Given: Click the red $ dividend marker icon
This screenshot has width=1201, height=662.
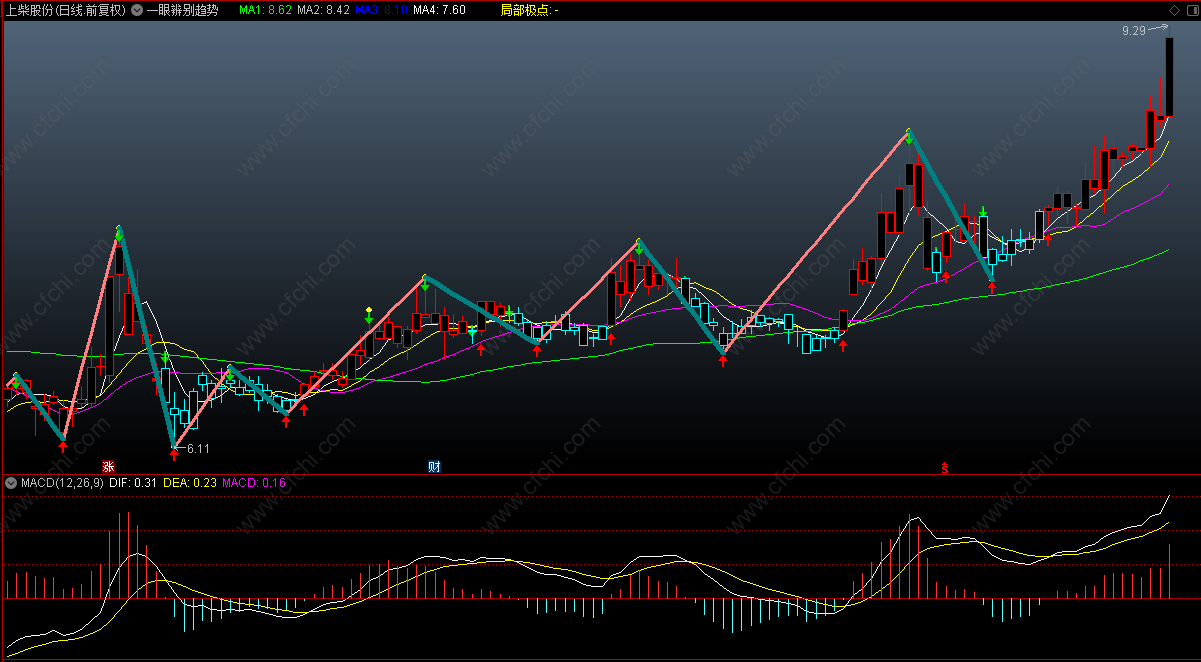Looking at the screenshot, I should coord(943,466).
